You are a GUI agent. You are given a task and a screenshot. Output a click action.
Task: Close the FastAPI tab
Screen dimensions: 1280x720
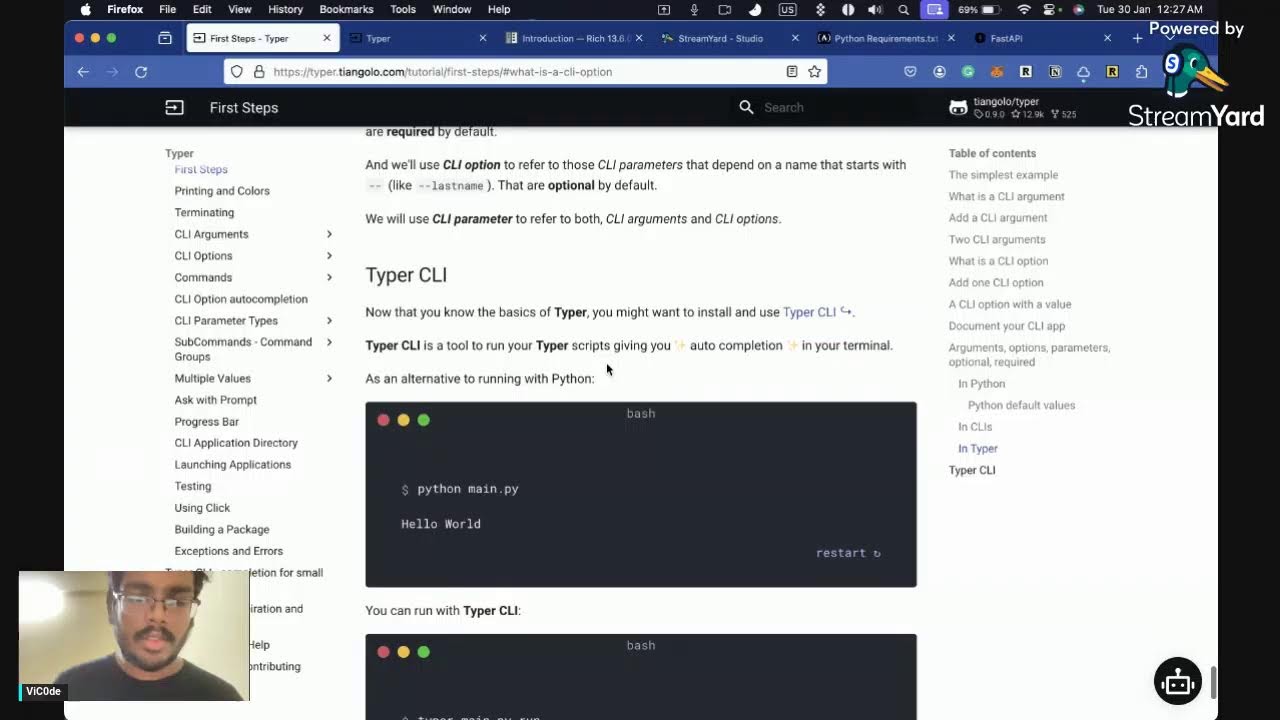tap(1107, 38)
